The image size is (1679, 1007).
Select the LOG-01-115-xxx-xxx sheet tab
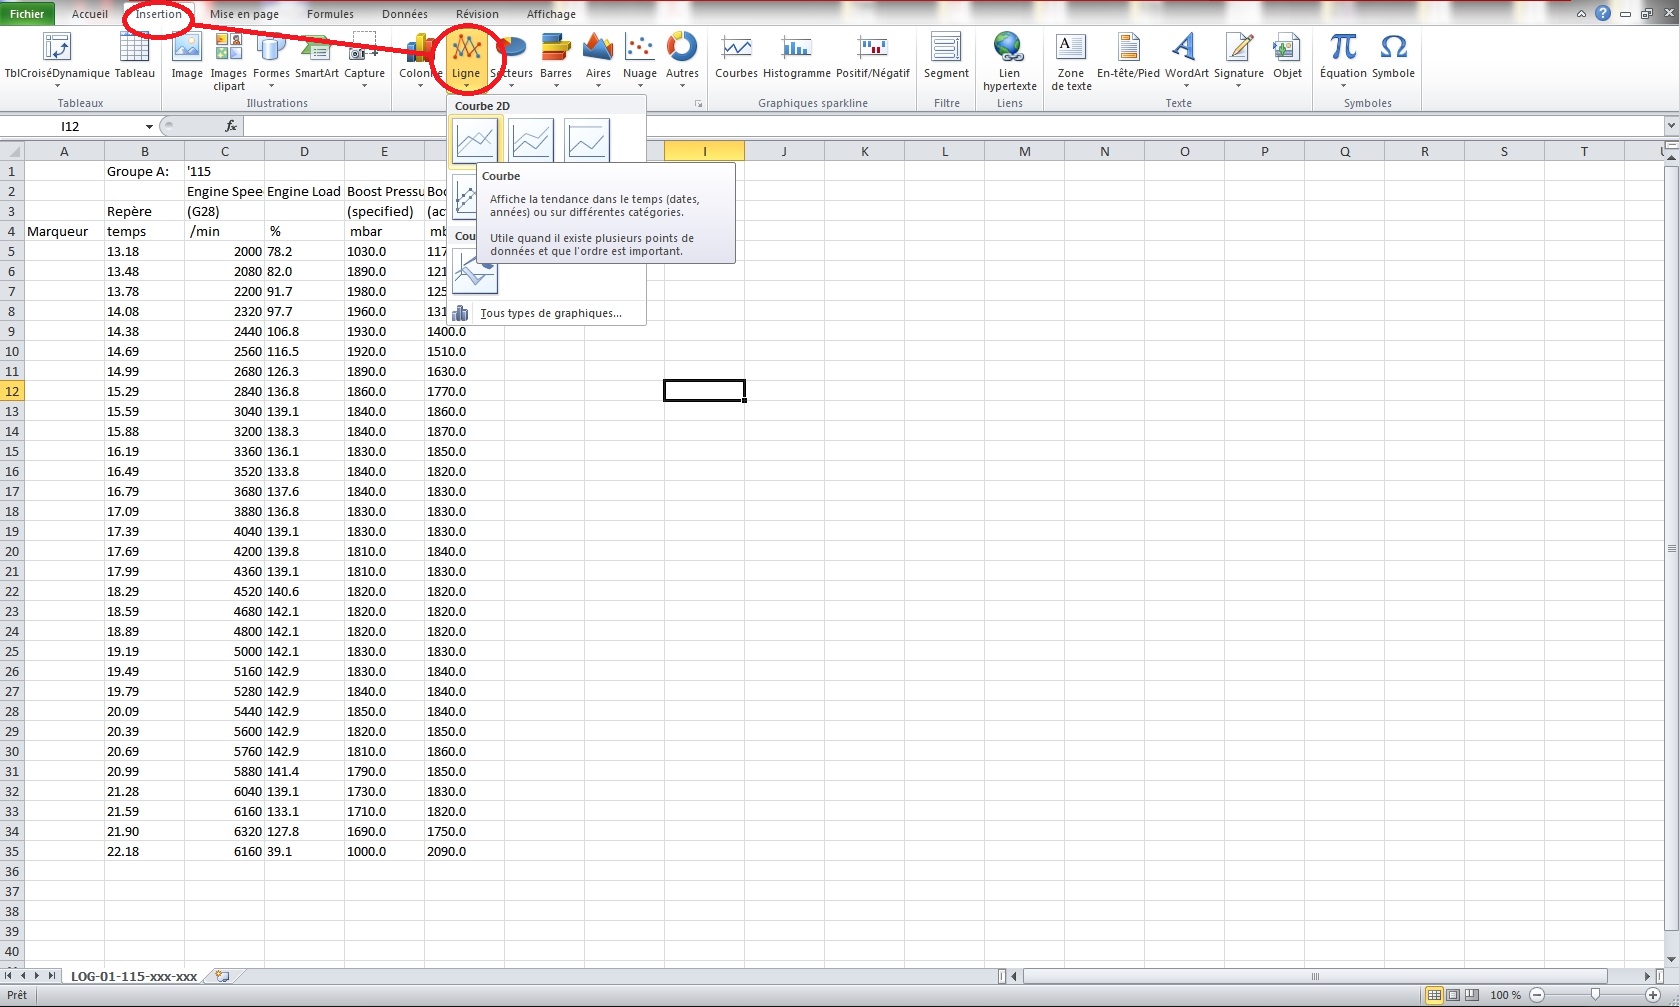[x=134, y=976]
